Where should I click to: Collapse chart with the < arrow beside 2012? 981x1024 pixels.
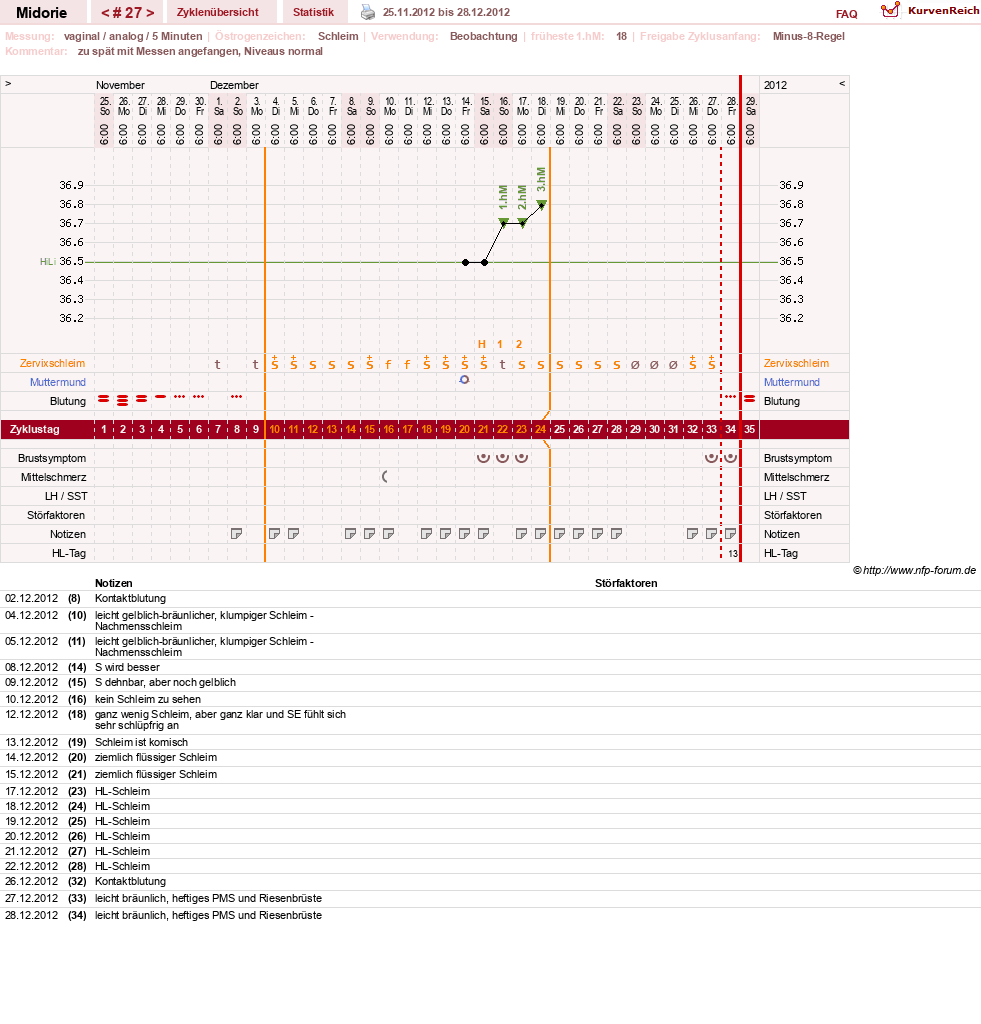(842, 84)
